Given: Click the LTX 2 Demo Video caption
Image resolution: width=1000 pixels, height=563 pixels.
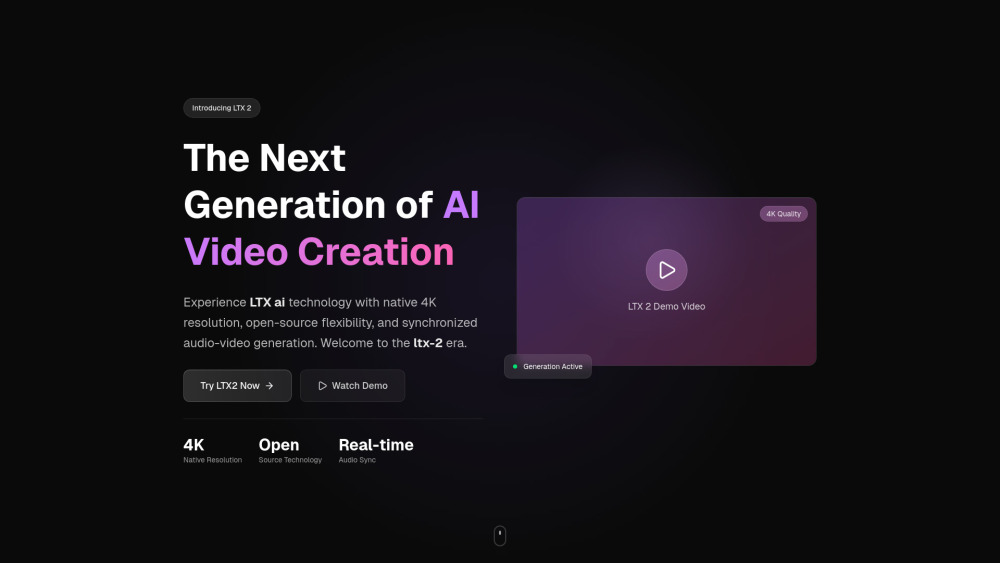Looking at the screenshot, I should point(666,307).
